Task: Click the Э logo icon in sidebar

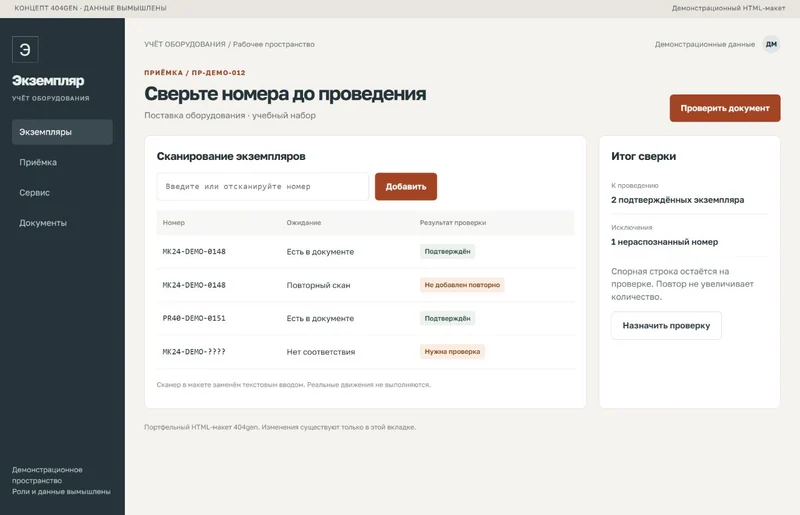Action: [x=25, y=50]
